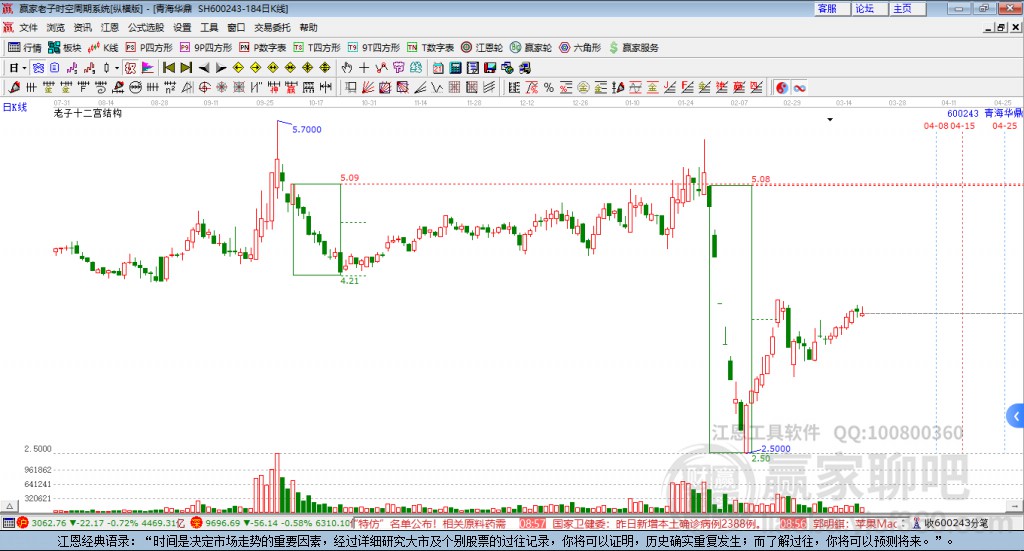Click the 2.5000 low price label
The width and height of the screenshot is (1024, 551).
(x=776, y=449)
